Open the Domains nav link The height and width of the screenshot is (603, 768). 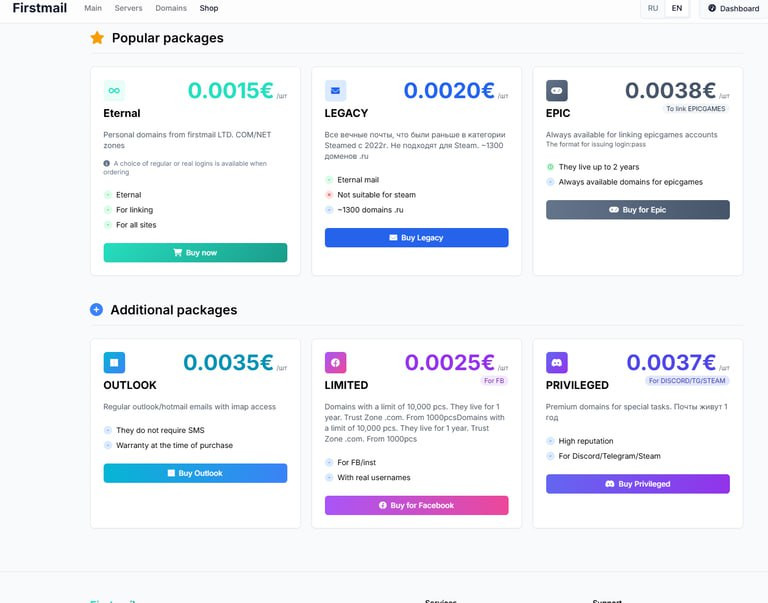pos(171,8)
